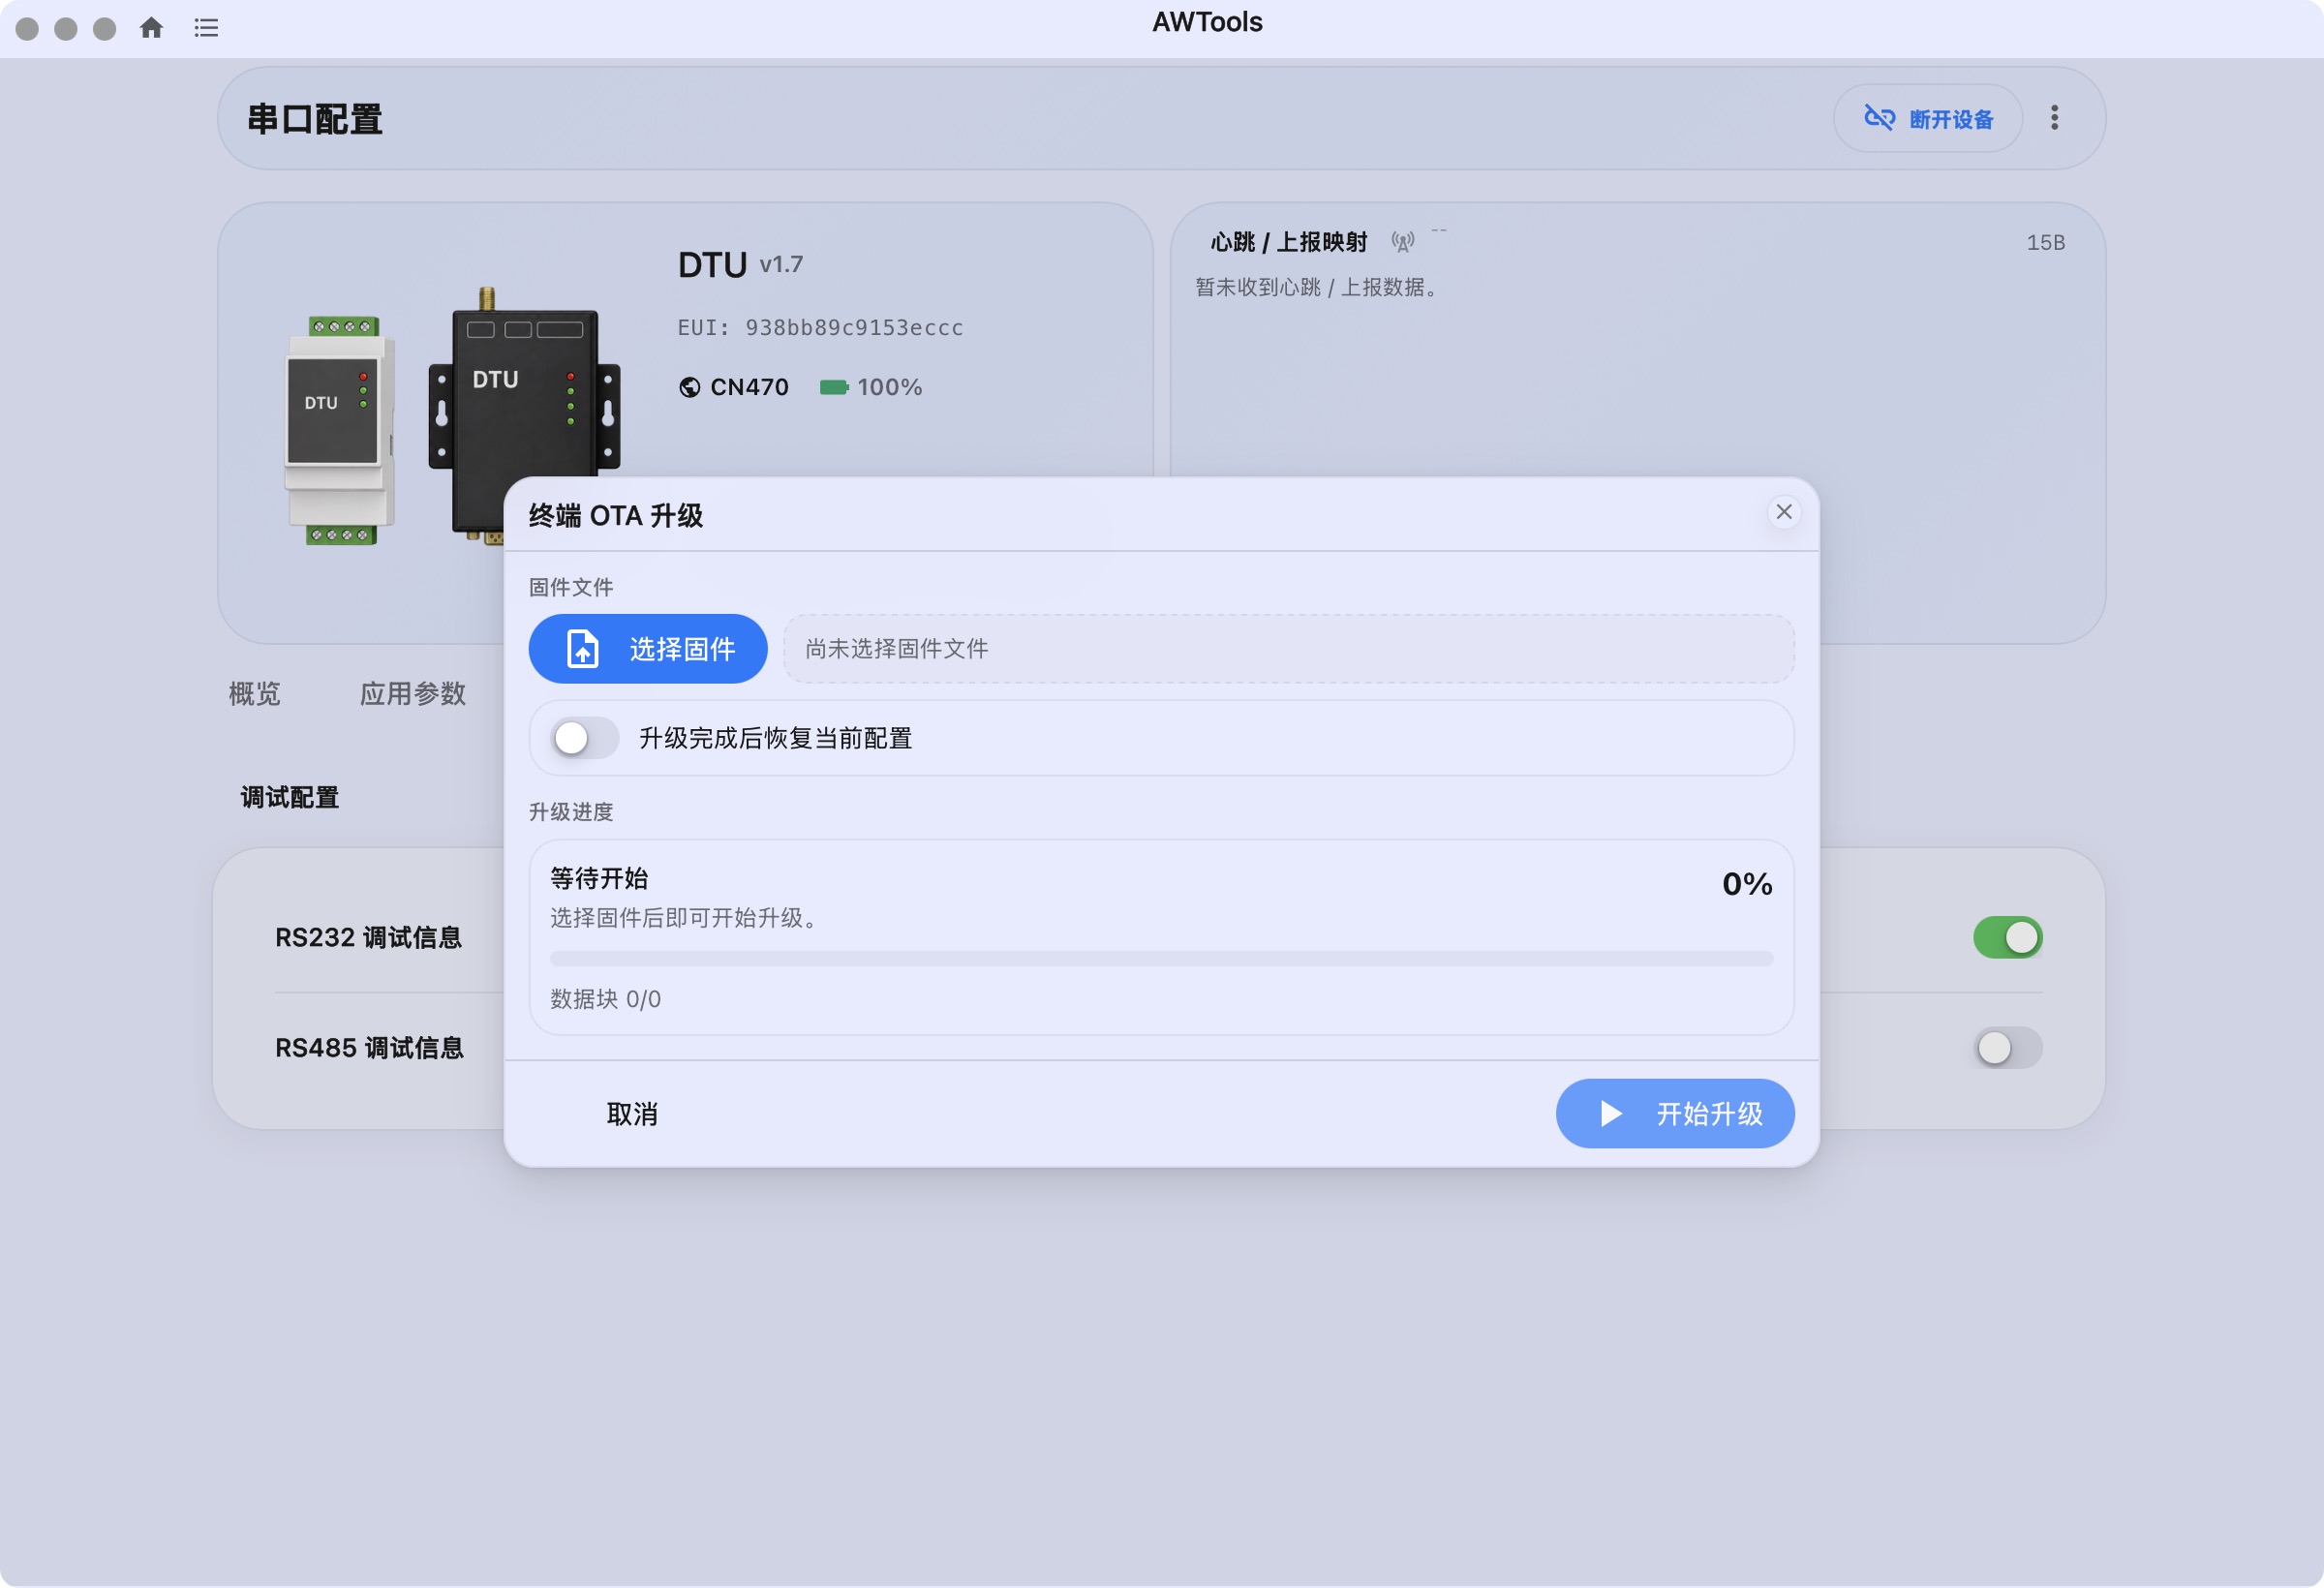Image resolution: width=2324 pixels, height=1588 pixels.
Task: Click the upgrade progress bar
Action: 1161,959
